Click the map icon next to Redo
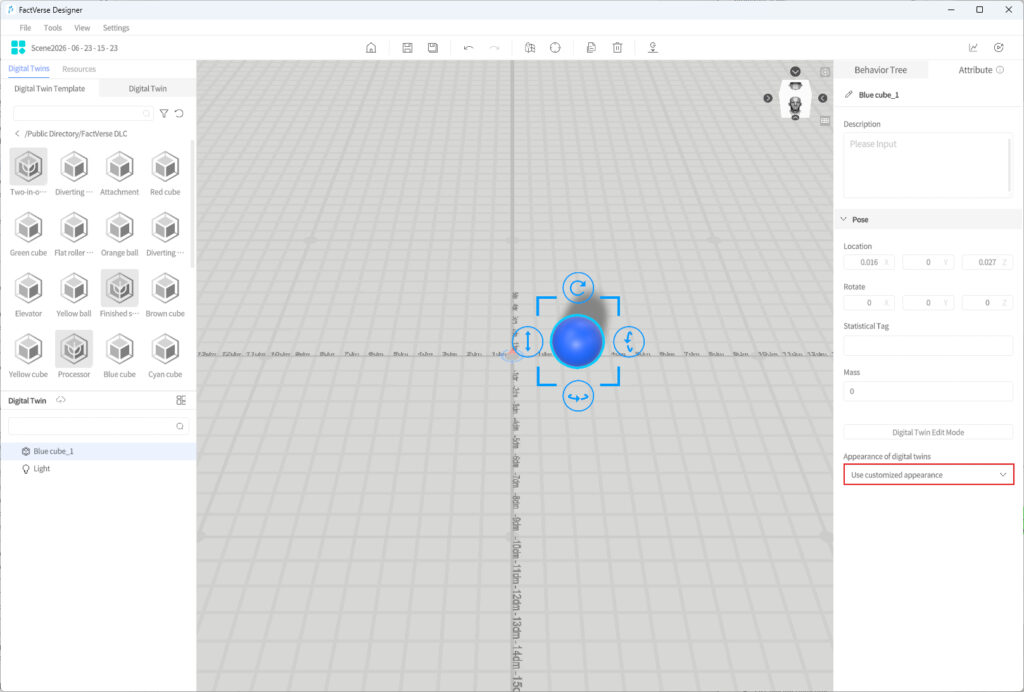The image size is (1024, 692). 530,48
